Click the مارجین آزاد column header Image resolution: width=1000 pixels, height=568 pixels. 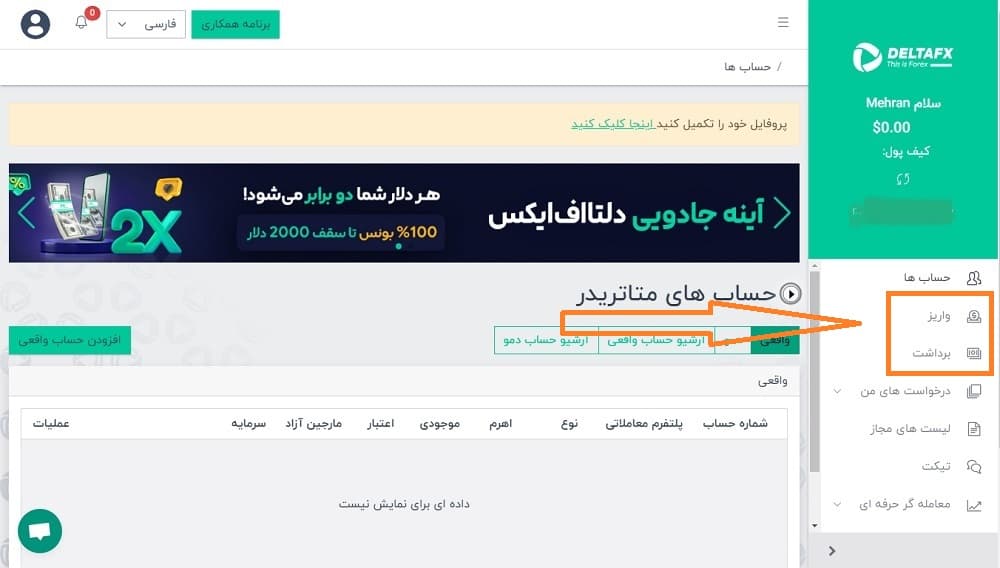(x=313, y=423)
